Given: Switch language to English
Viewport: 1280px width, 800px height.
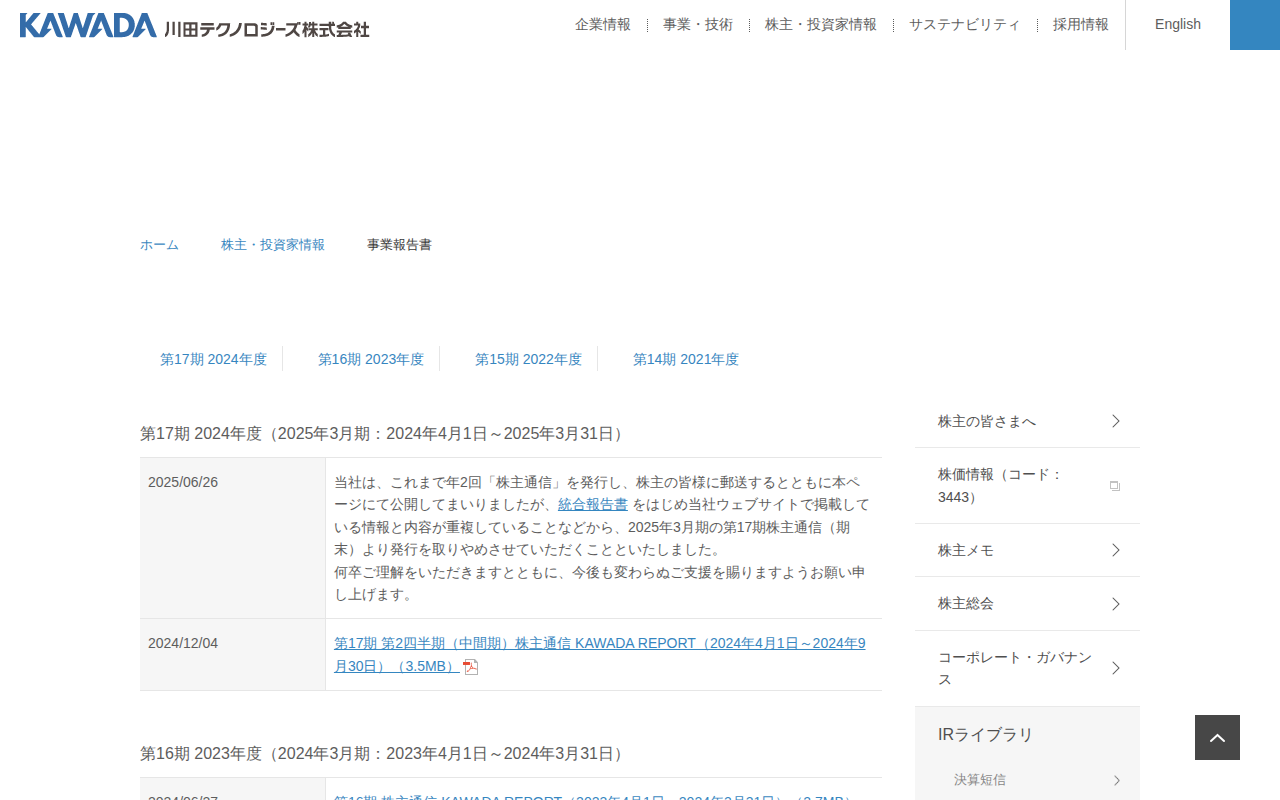Looking at the screenshot, I should pos(1178,25).
